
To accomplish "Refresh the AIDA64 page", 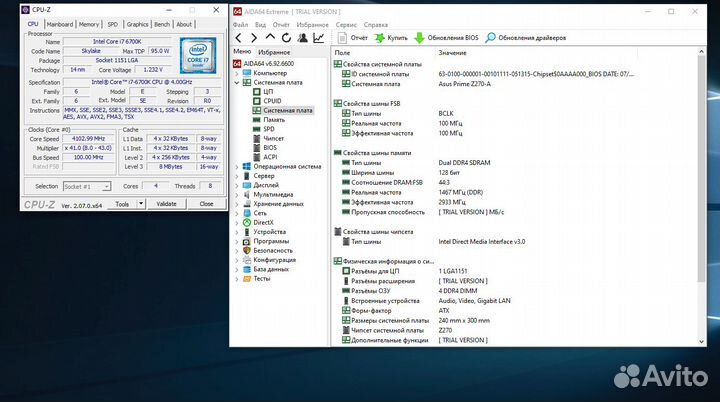I will click(286, 38).
